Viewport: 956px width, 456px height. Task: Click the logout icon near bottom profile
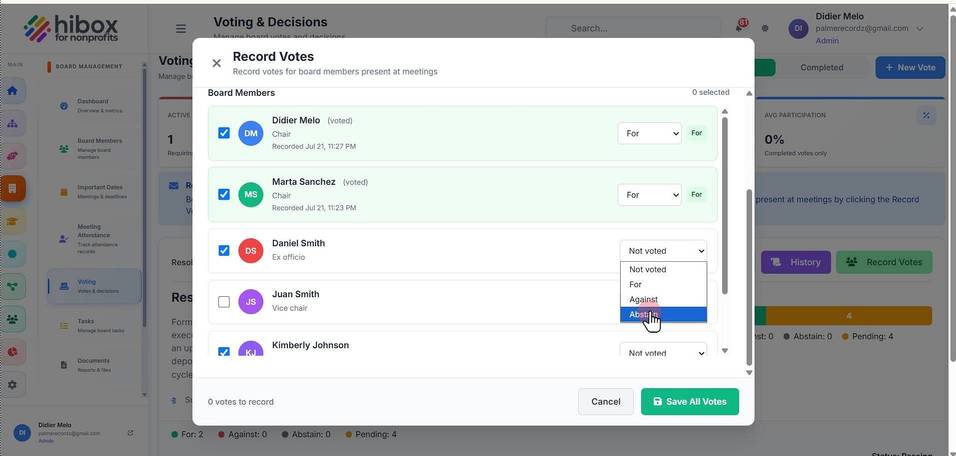click(x=130, y=432)
